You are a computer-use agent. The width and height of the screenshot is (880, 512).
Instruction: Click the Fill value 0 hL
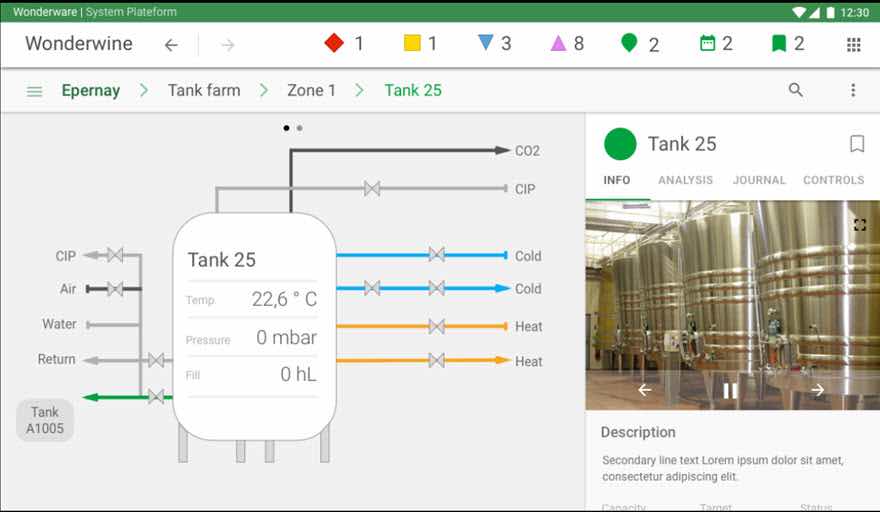298,374
